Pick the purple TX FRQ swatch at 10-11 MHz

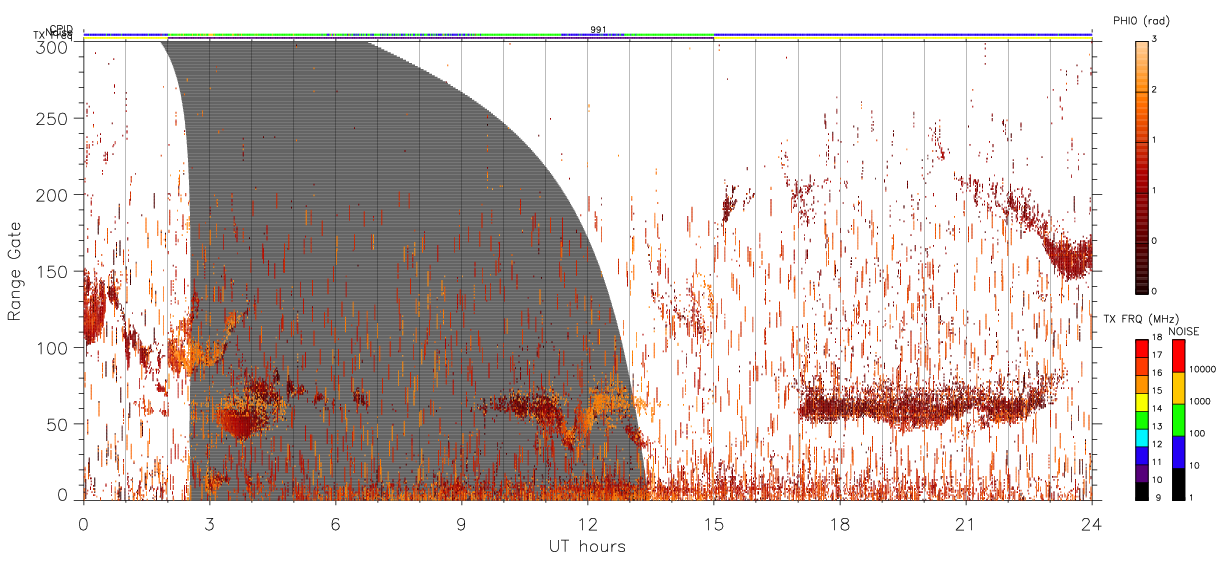pyautogui.click(x=1141, y=475)
